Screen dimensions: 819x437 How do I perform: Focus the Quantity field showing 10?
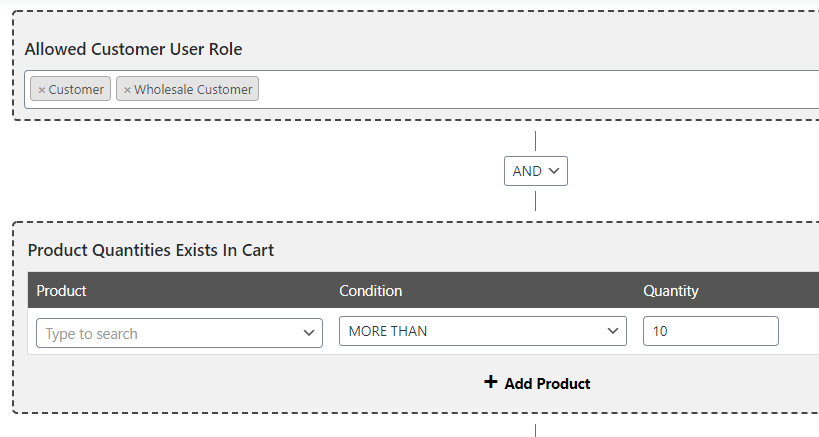[x=710, y=332]
